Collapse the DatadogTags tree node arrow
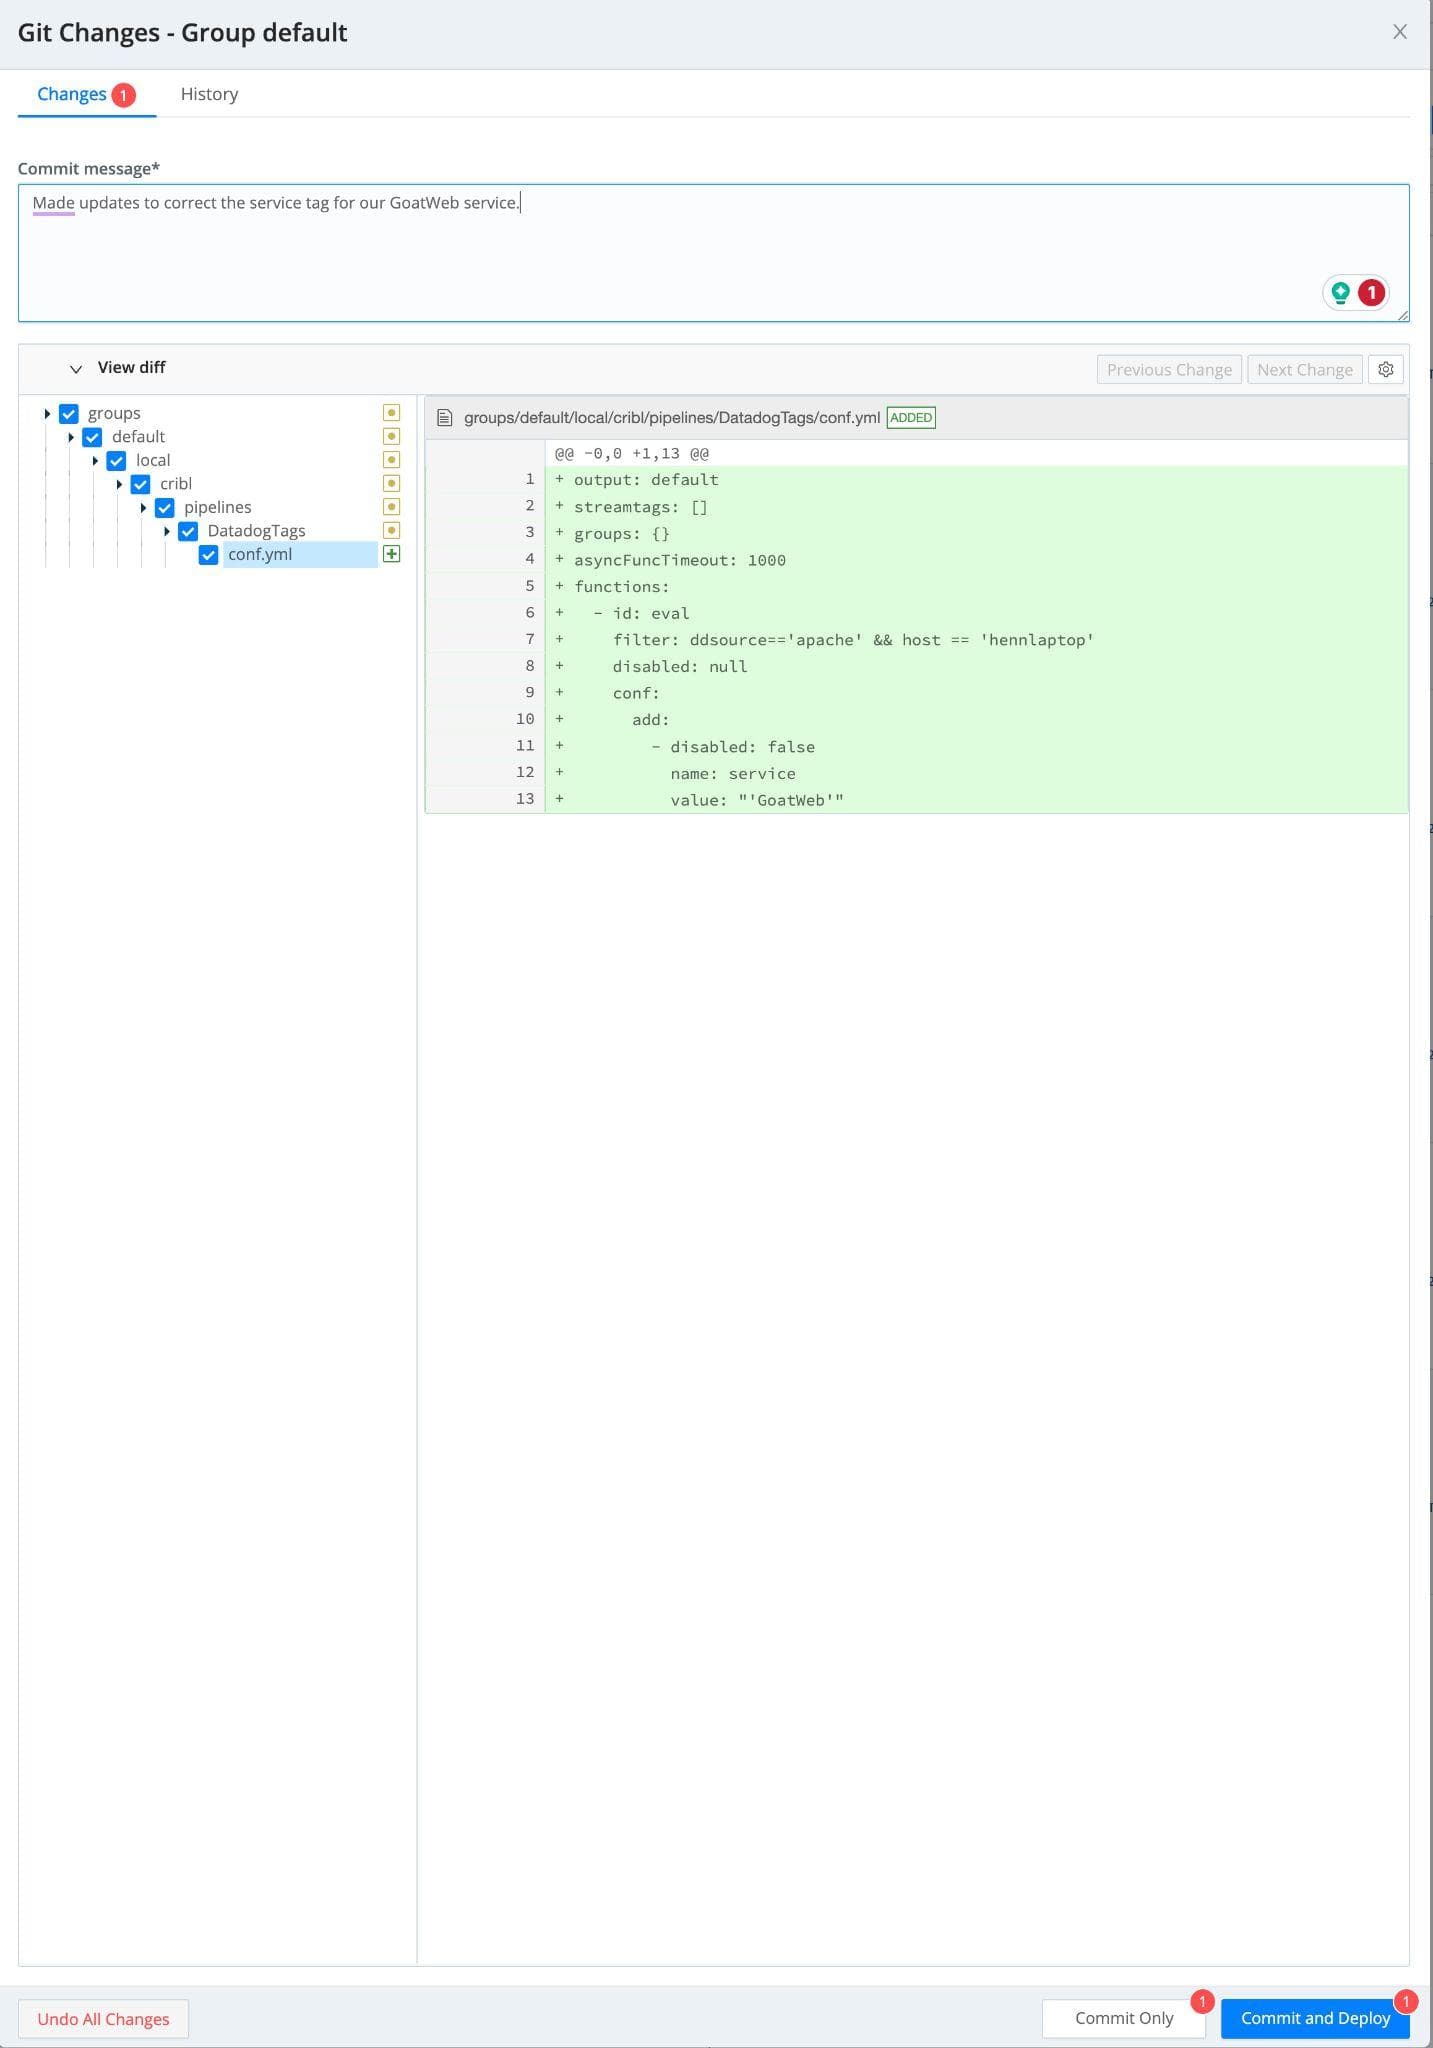1433x2048 pixels. (167, 531)
